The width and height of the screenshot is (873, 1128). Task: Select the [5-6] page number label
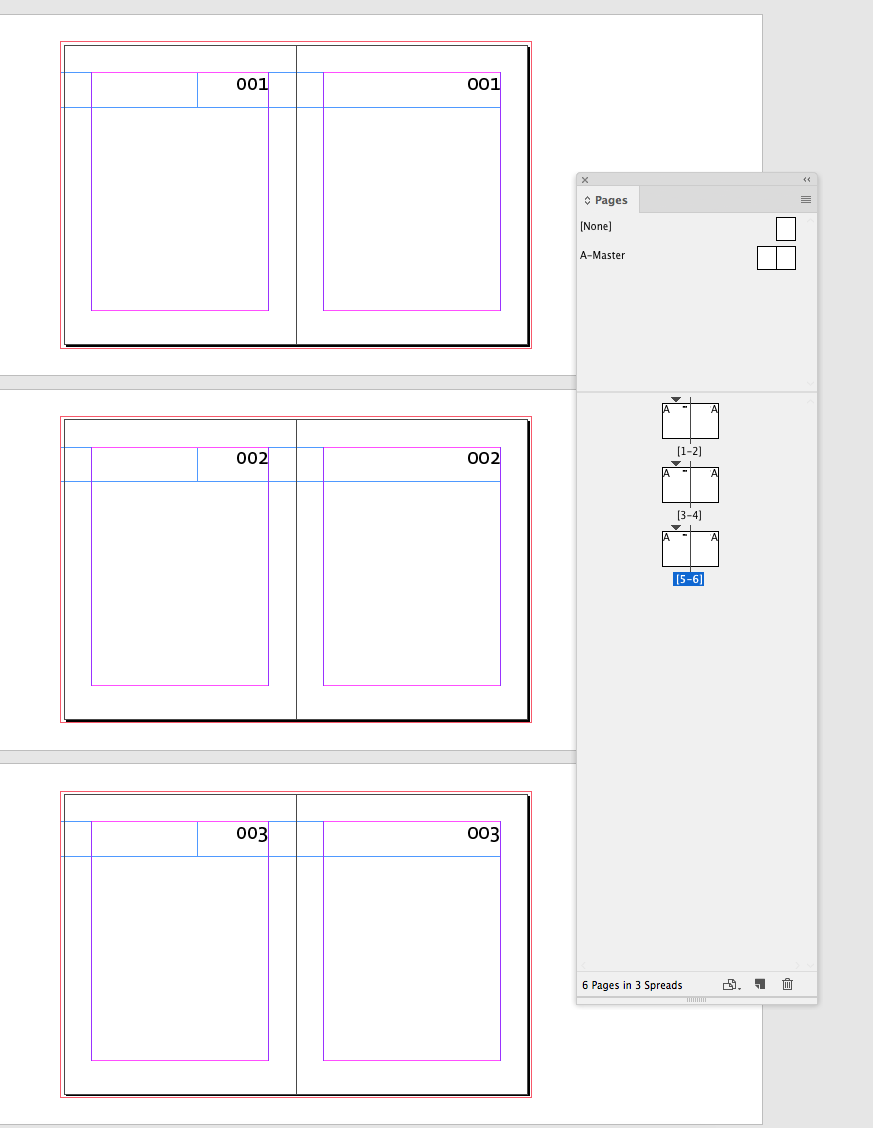(689, 578)
